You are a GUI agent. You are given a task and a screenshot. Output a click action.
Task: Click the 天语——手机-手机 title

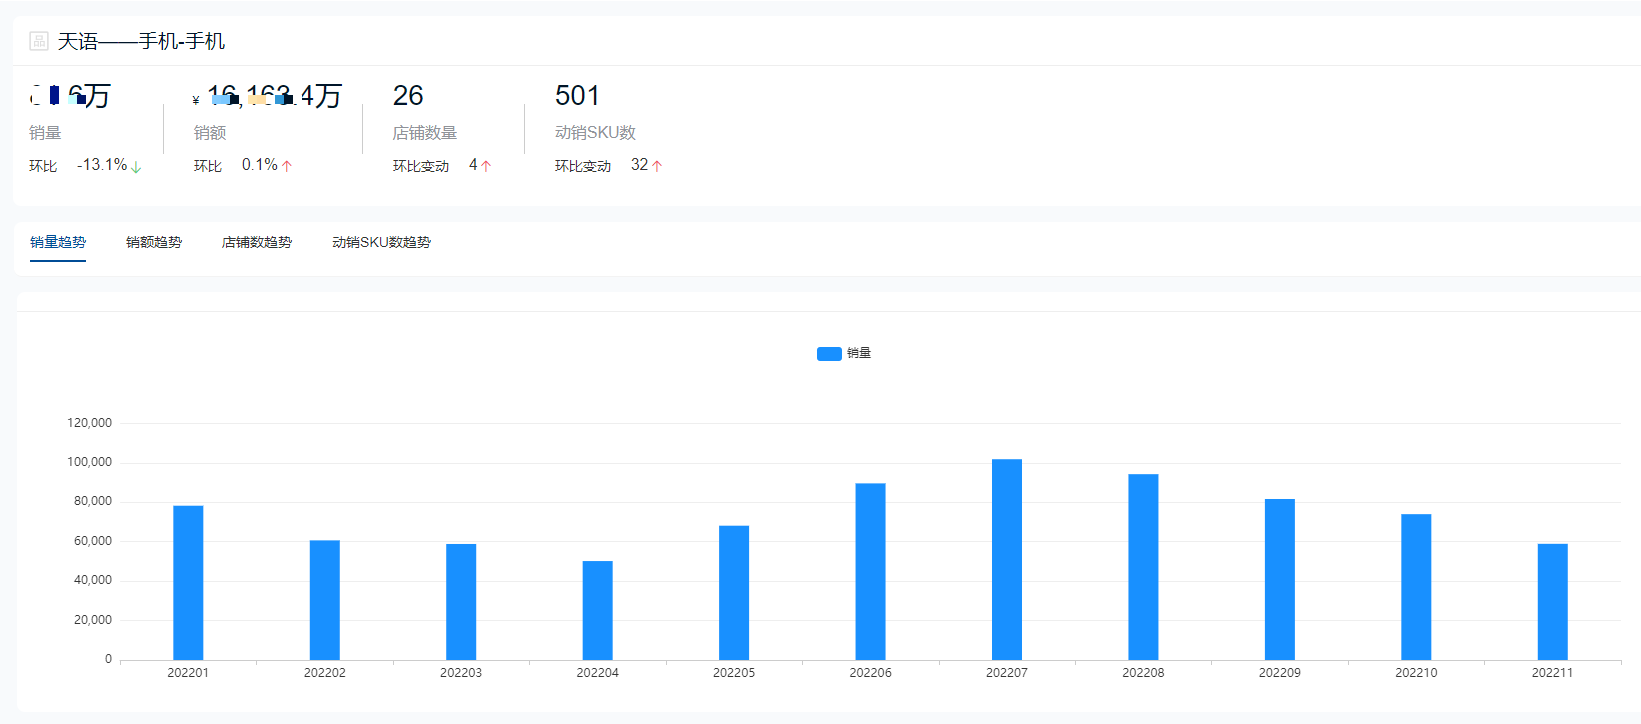141,41
